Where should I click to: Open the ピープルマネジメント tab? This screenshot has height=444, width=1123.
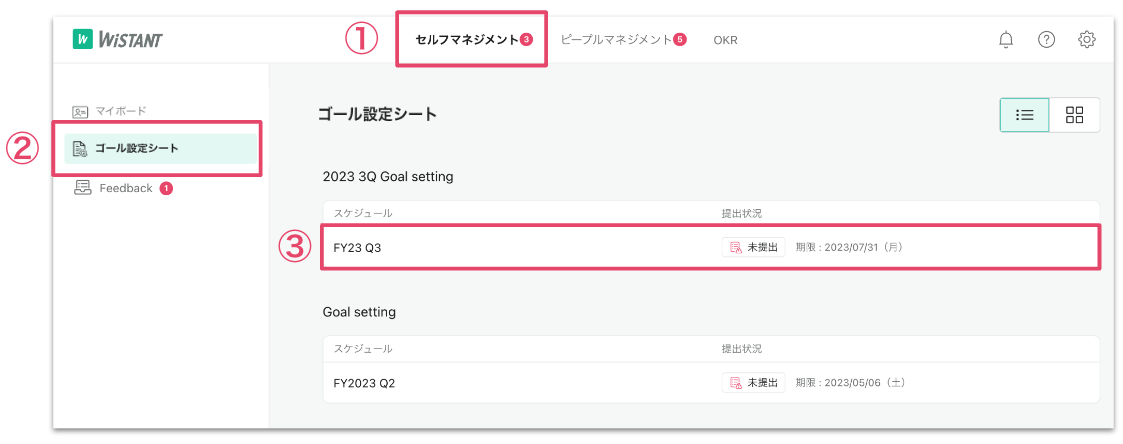pyautogui.click(x=617, y=40)
